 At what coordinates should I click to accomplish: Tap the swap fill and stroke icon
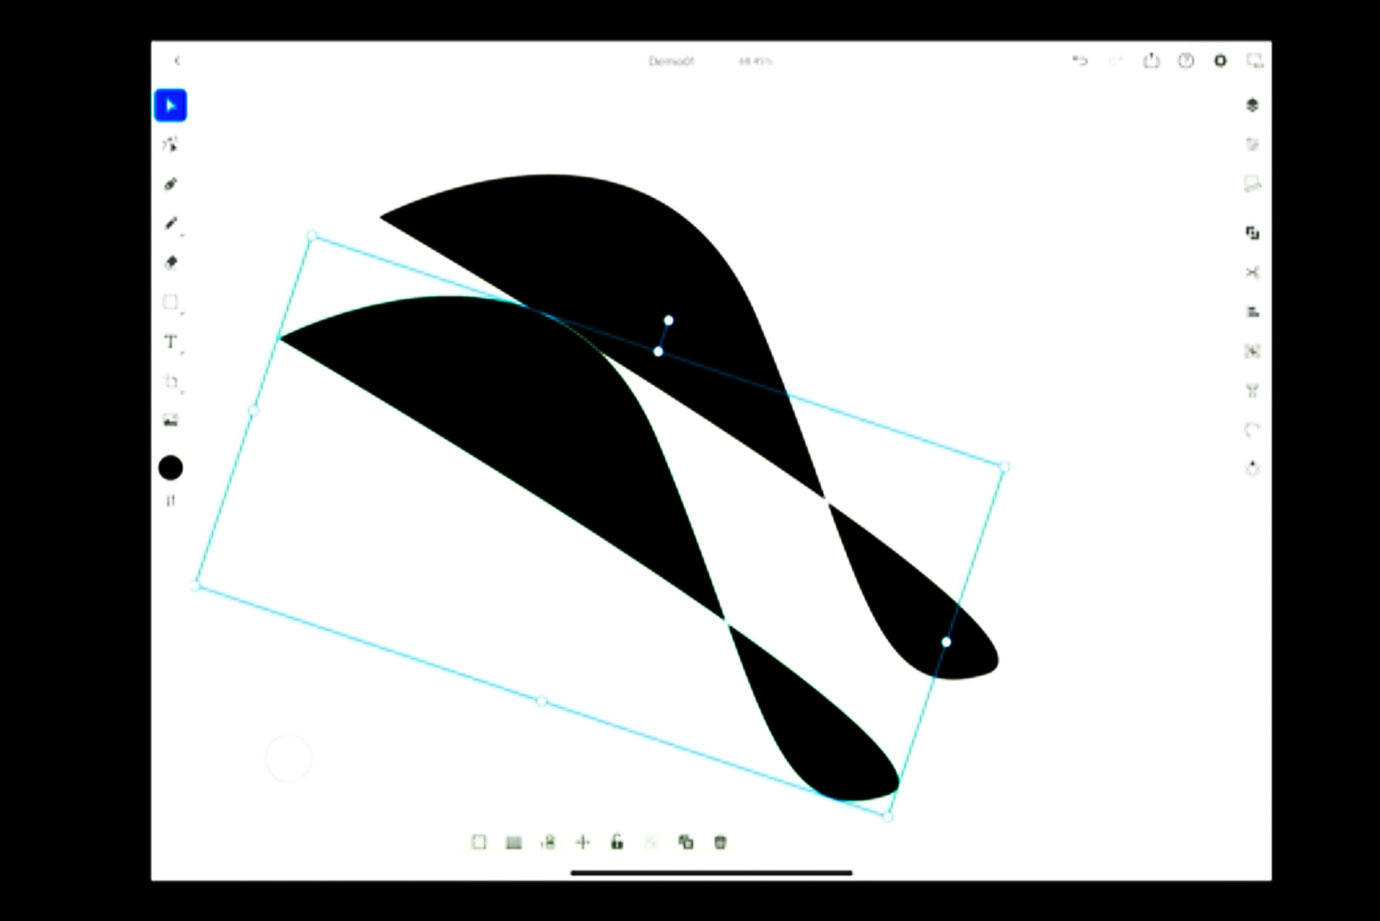(170, 500)
